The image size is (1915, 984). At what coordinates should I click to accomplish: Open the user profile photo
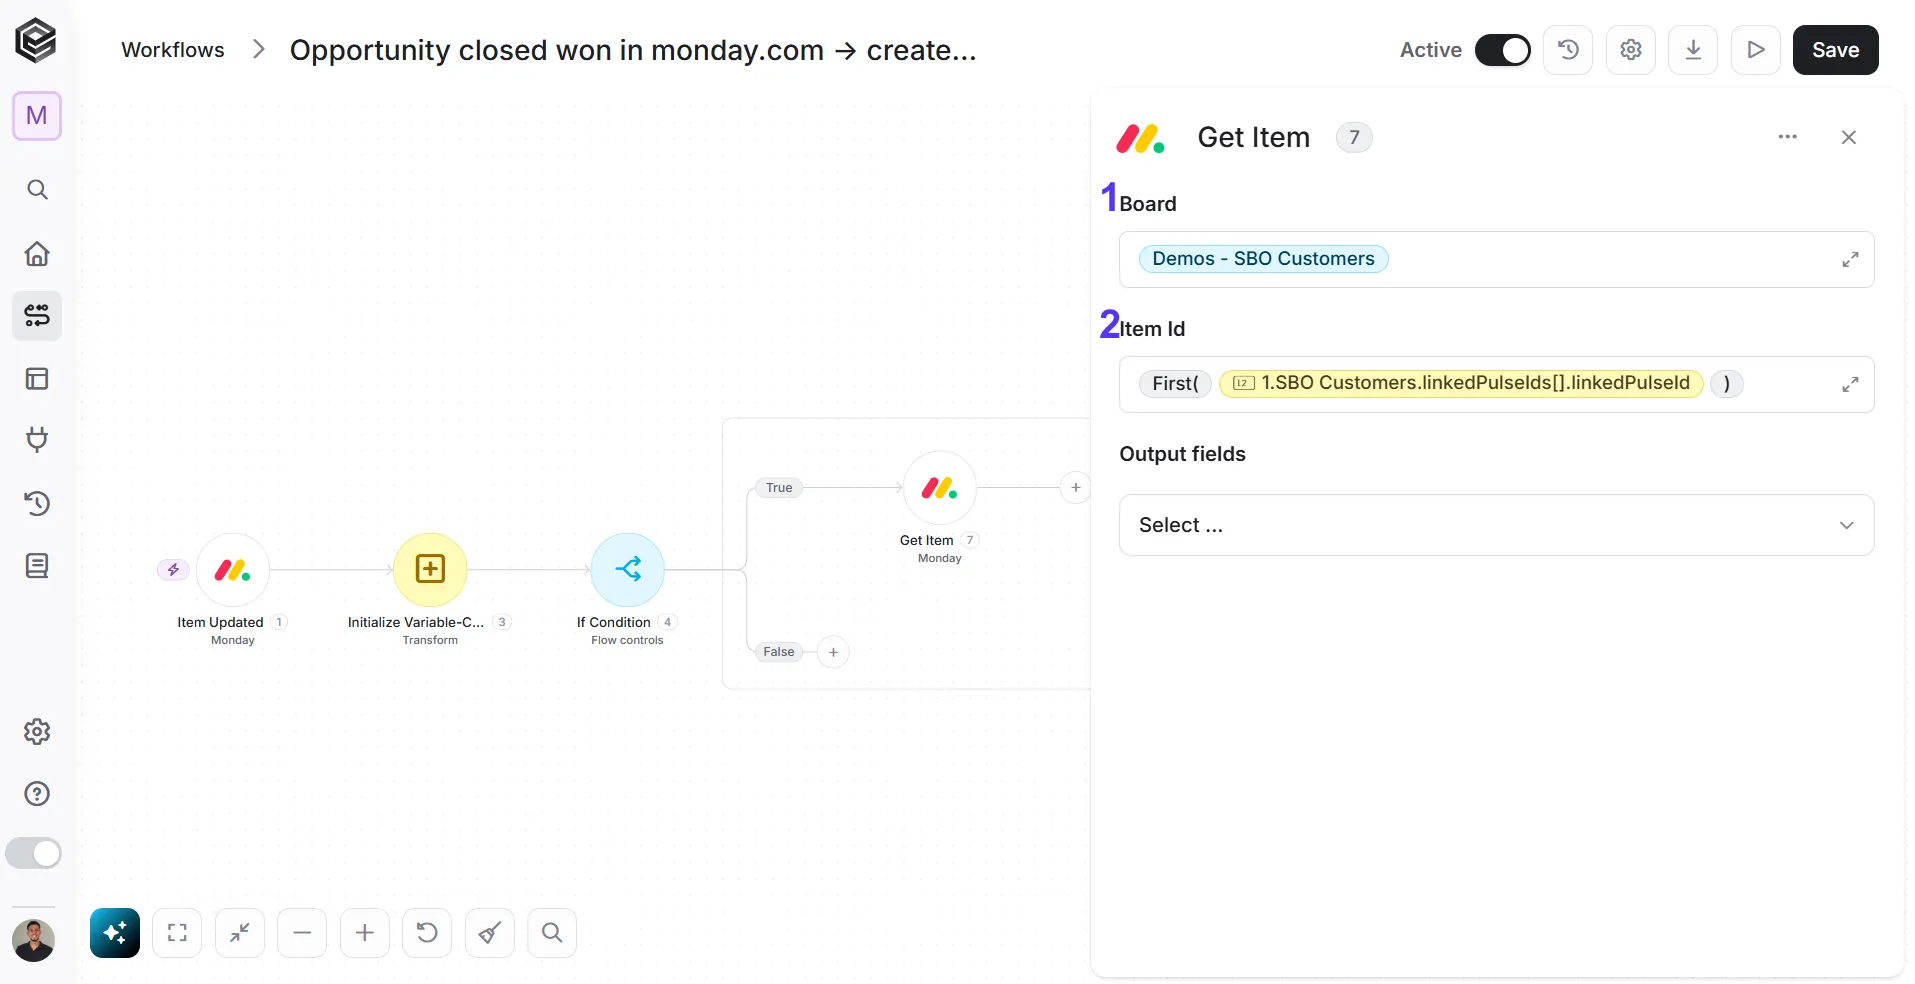(x=33, y=941)
